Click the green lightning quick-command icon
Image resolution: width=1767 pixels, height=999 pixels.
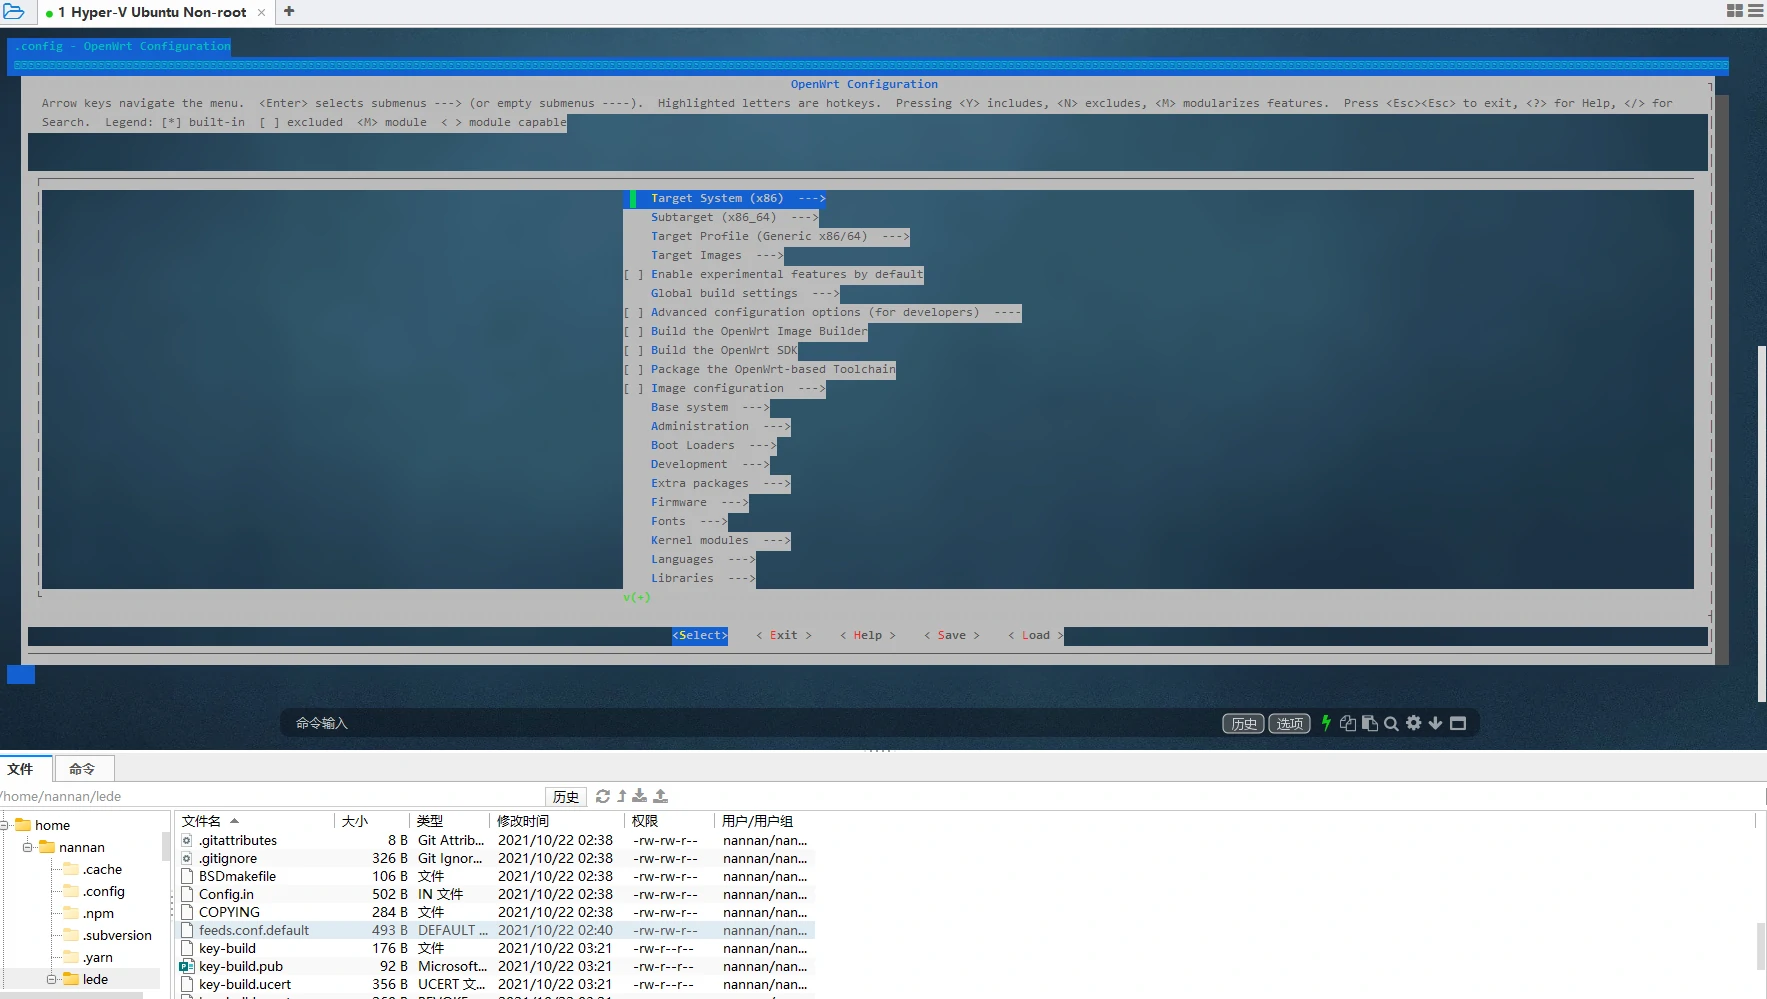1326,723
